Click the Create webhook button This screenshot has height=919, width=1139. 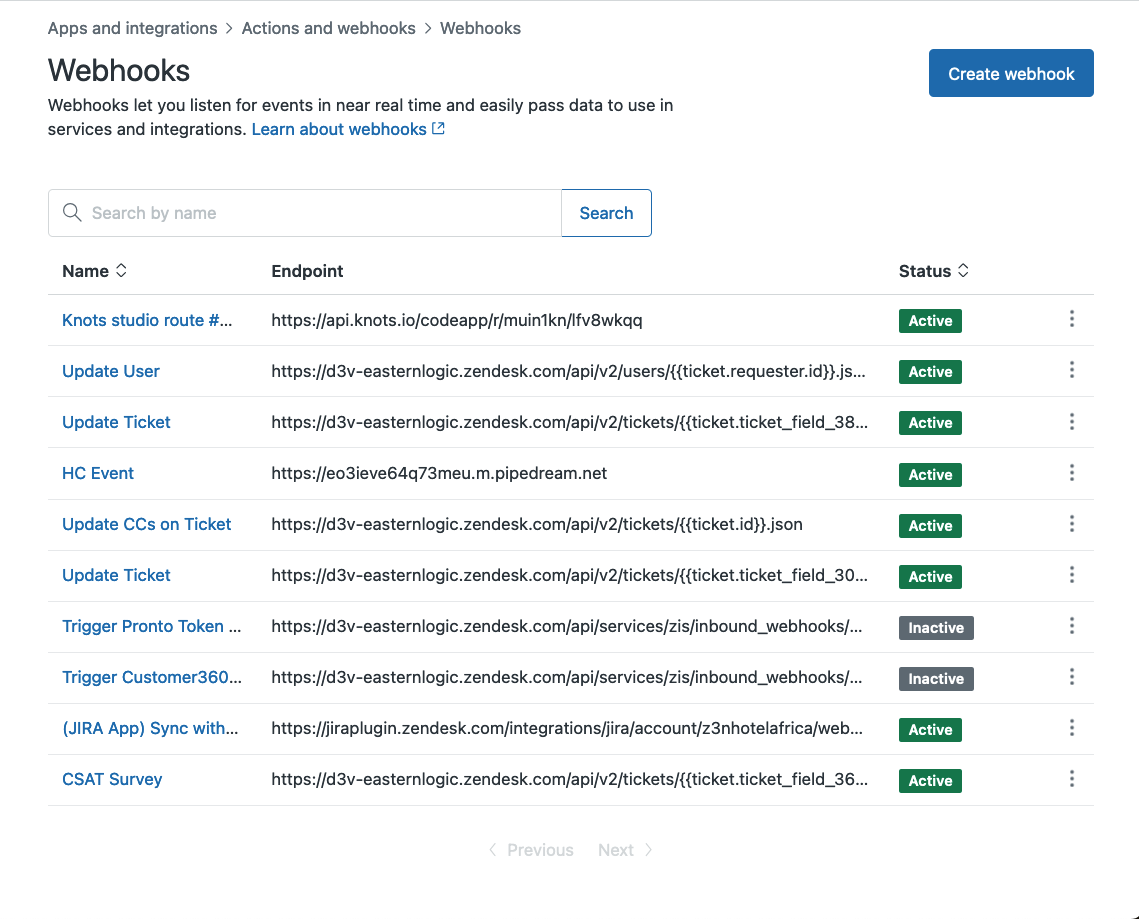[1010, 72]
